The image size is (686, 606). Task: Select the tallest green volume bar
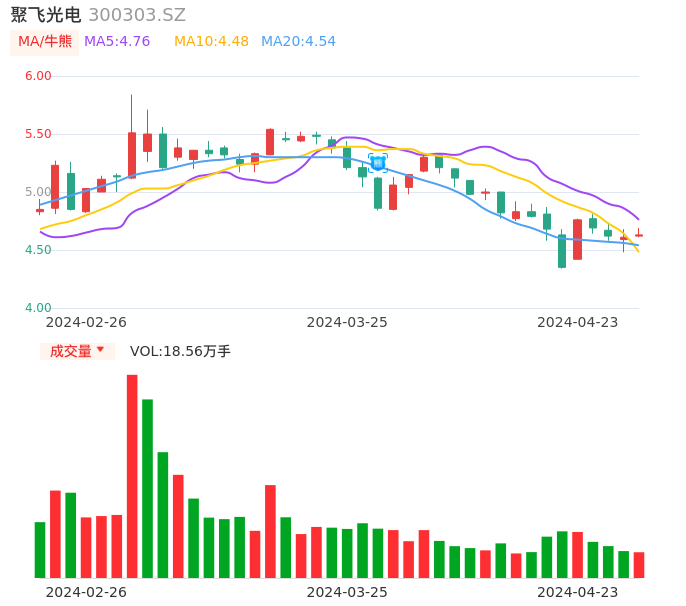[147, 488]
